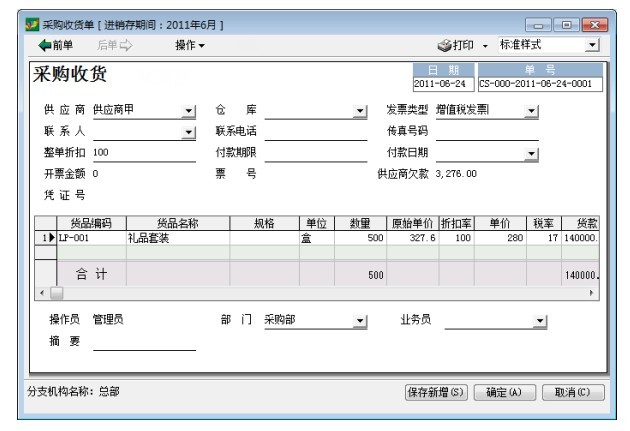Click the 开票金额 value 0

pyautogui.click(x=95, y=174)
